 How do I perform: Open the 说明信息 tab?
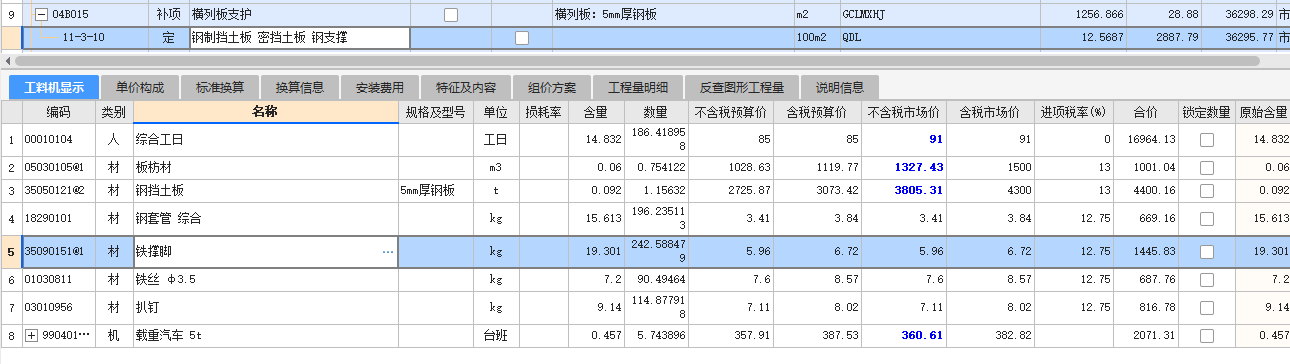(x=840, y=87)
